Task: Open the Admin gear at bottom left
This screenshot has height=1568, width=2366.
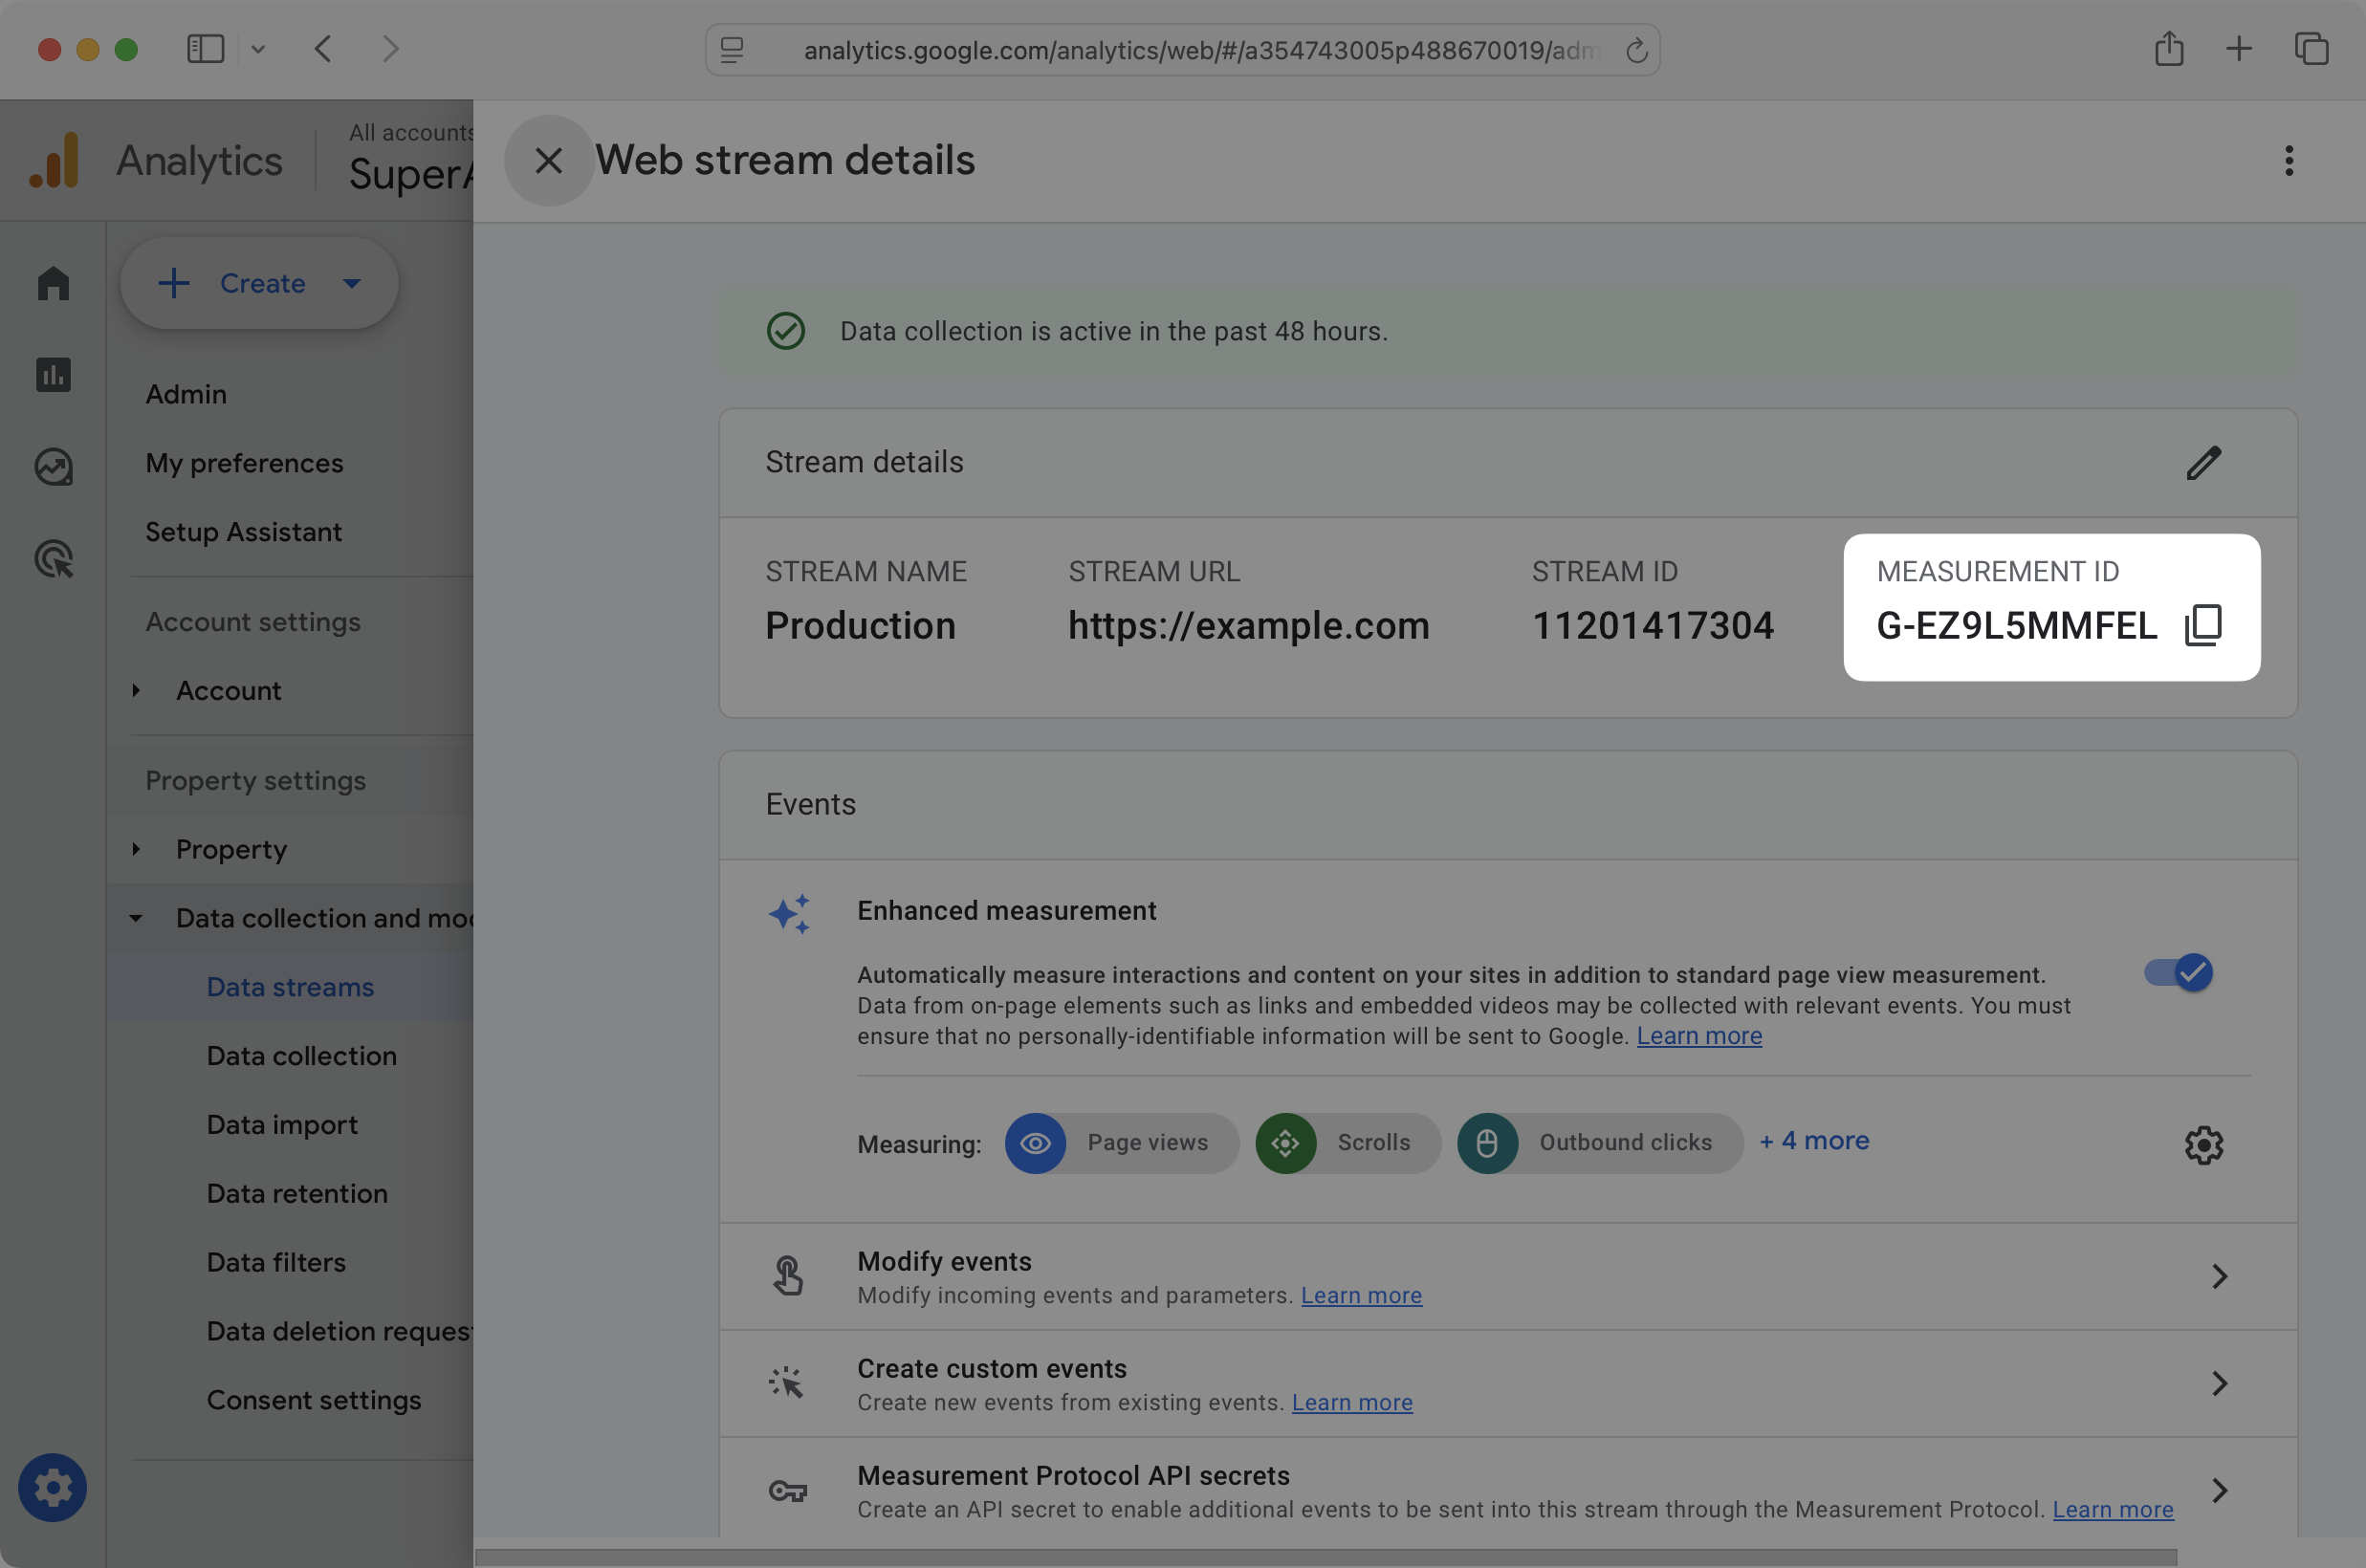Action: [x=52, y=1487]
